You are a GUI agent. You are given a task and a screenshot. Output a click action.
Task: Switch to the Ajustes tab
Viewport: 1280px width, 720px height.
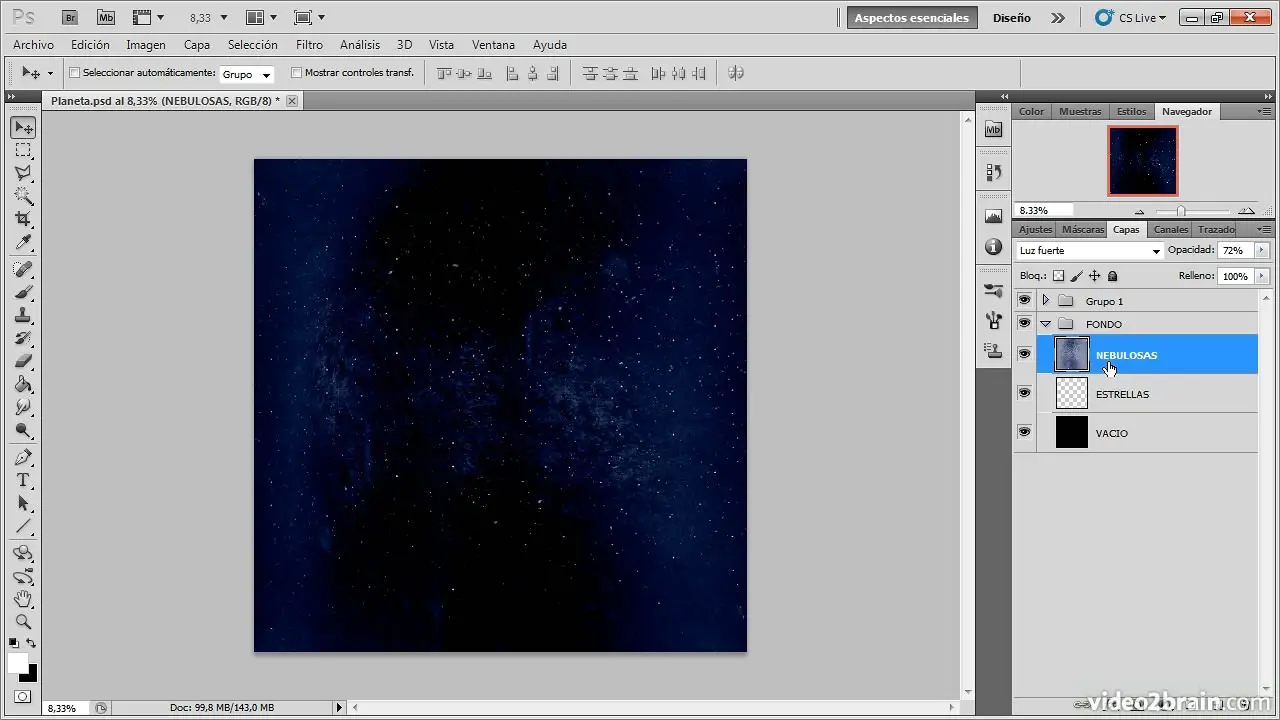pyautogui.click(x=1035, y=230)
